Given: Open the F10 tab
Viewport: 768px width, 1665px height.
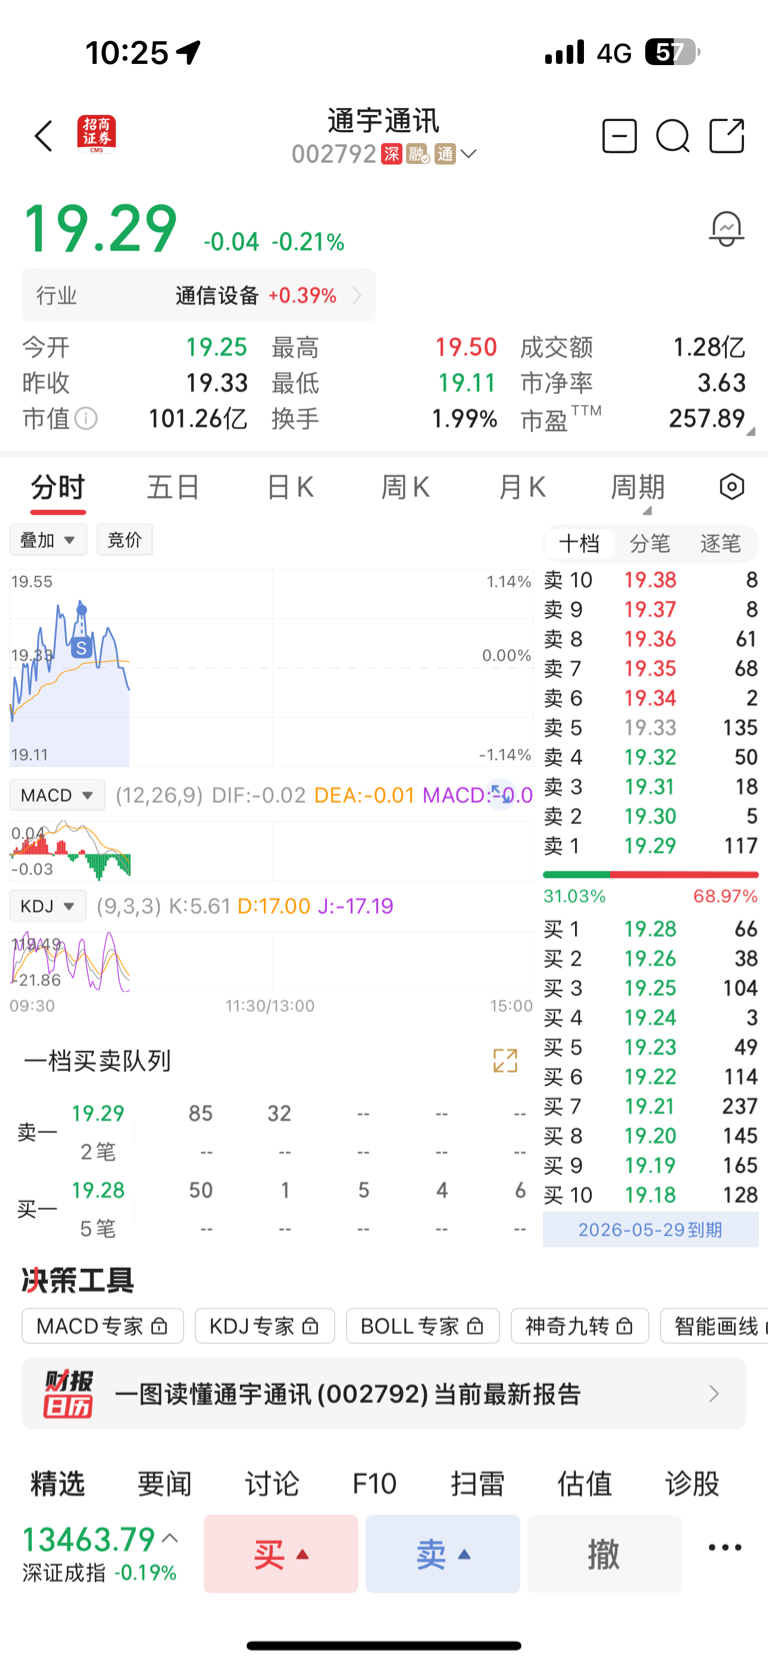Looking at the screenshot, I should [x=375, y=1483].
